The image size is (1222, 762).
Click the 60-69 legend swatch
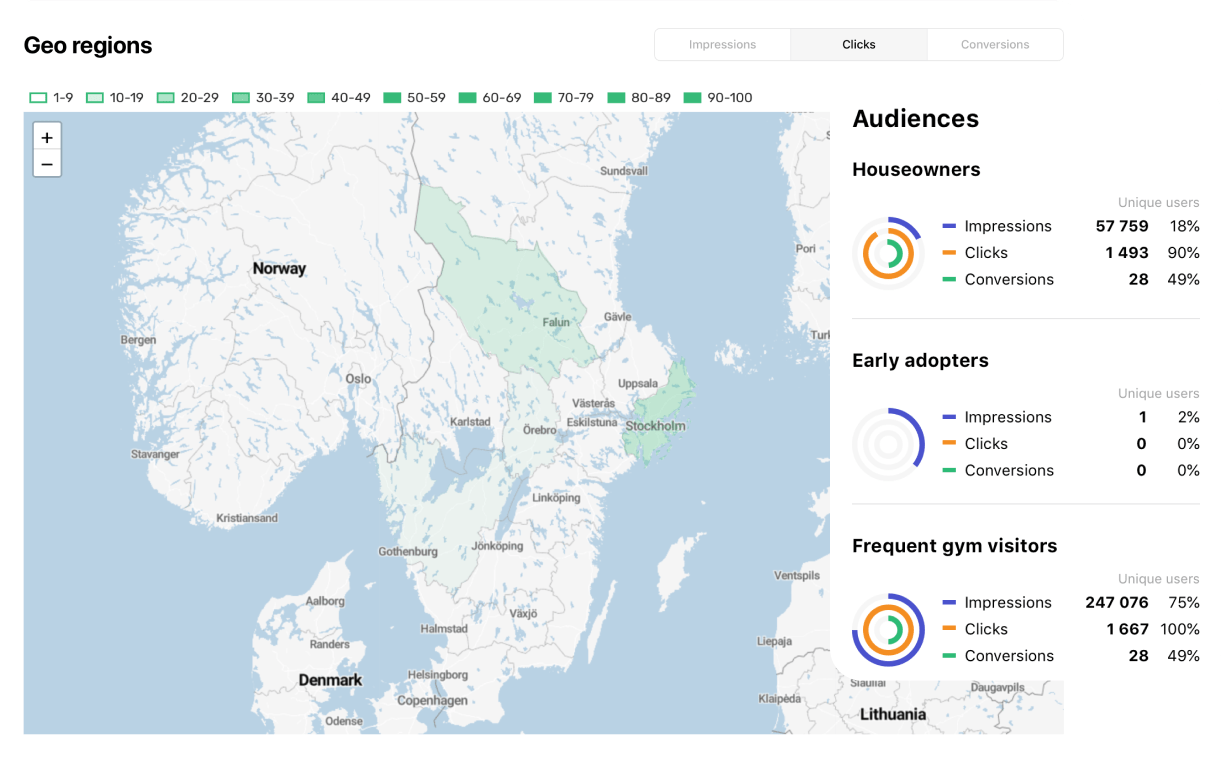(x=468, y=98)
